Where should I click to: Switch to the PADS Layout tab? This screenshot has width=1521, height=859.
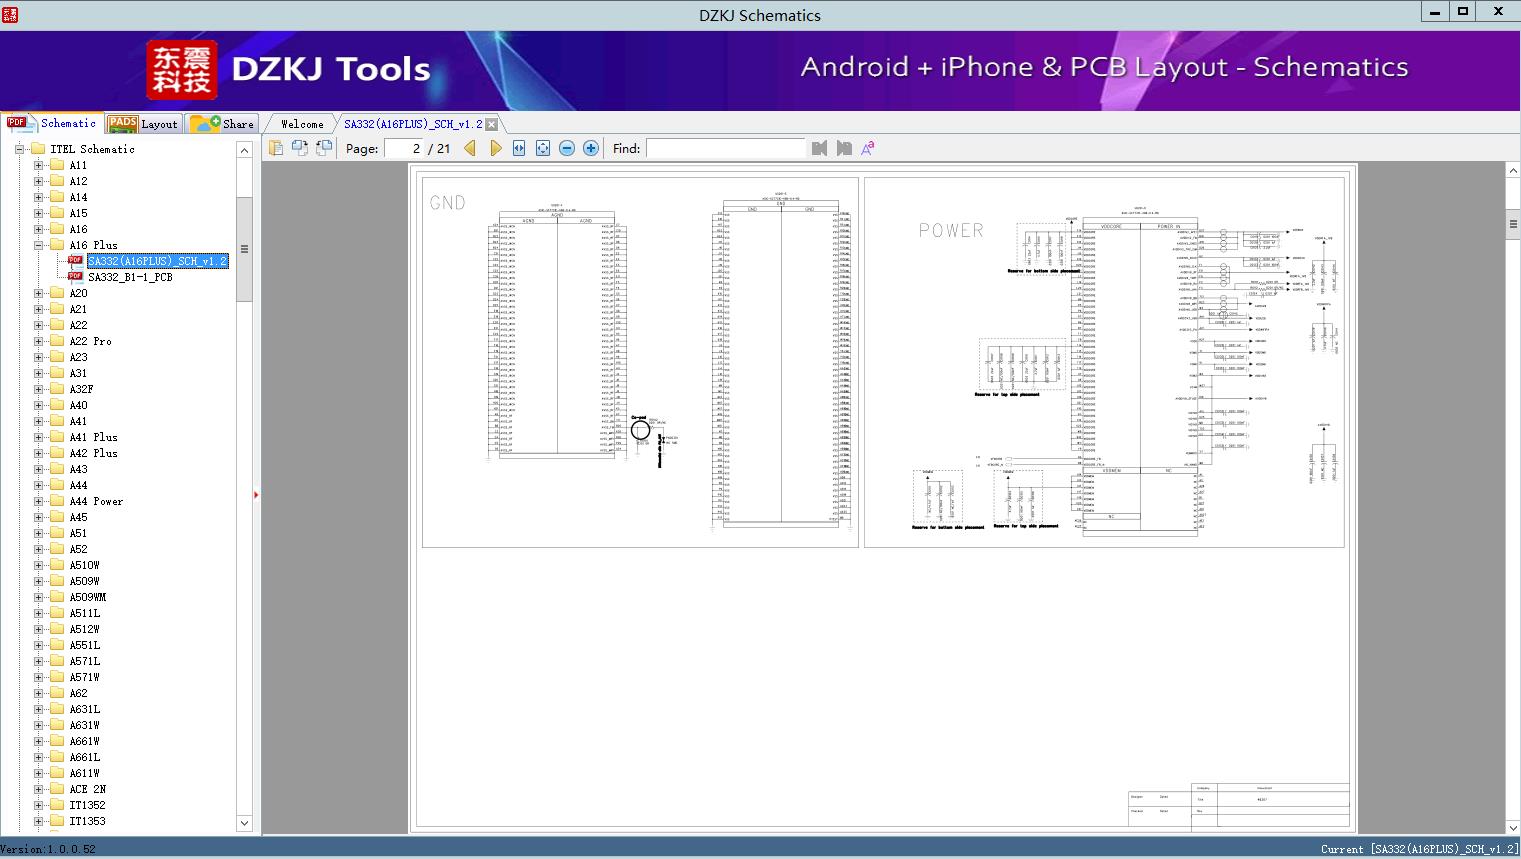(x=143, y=124)
